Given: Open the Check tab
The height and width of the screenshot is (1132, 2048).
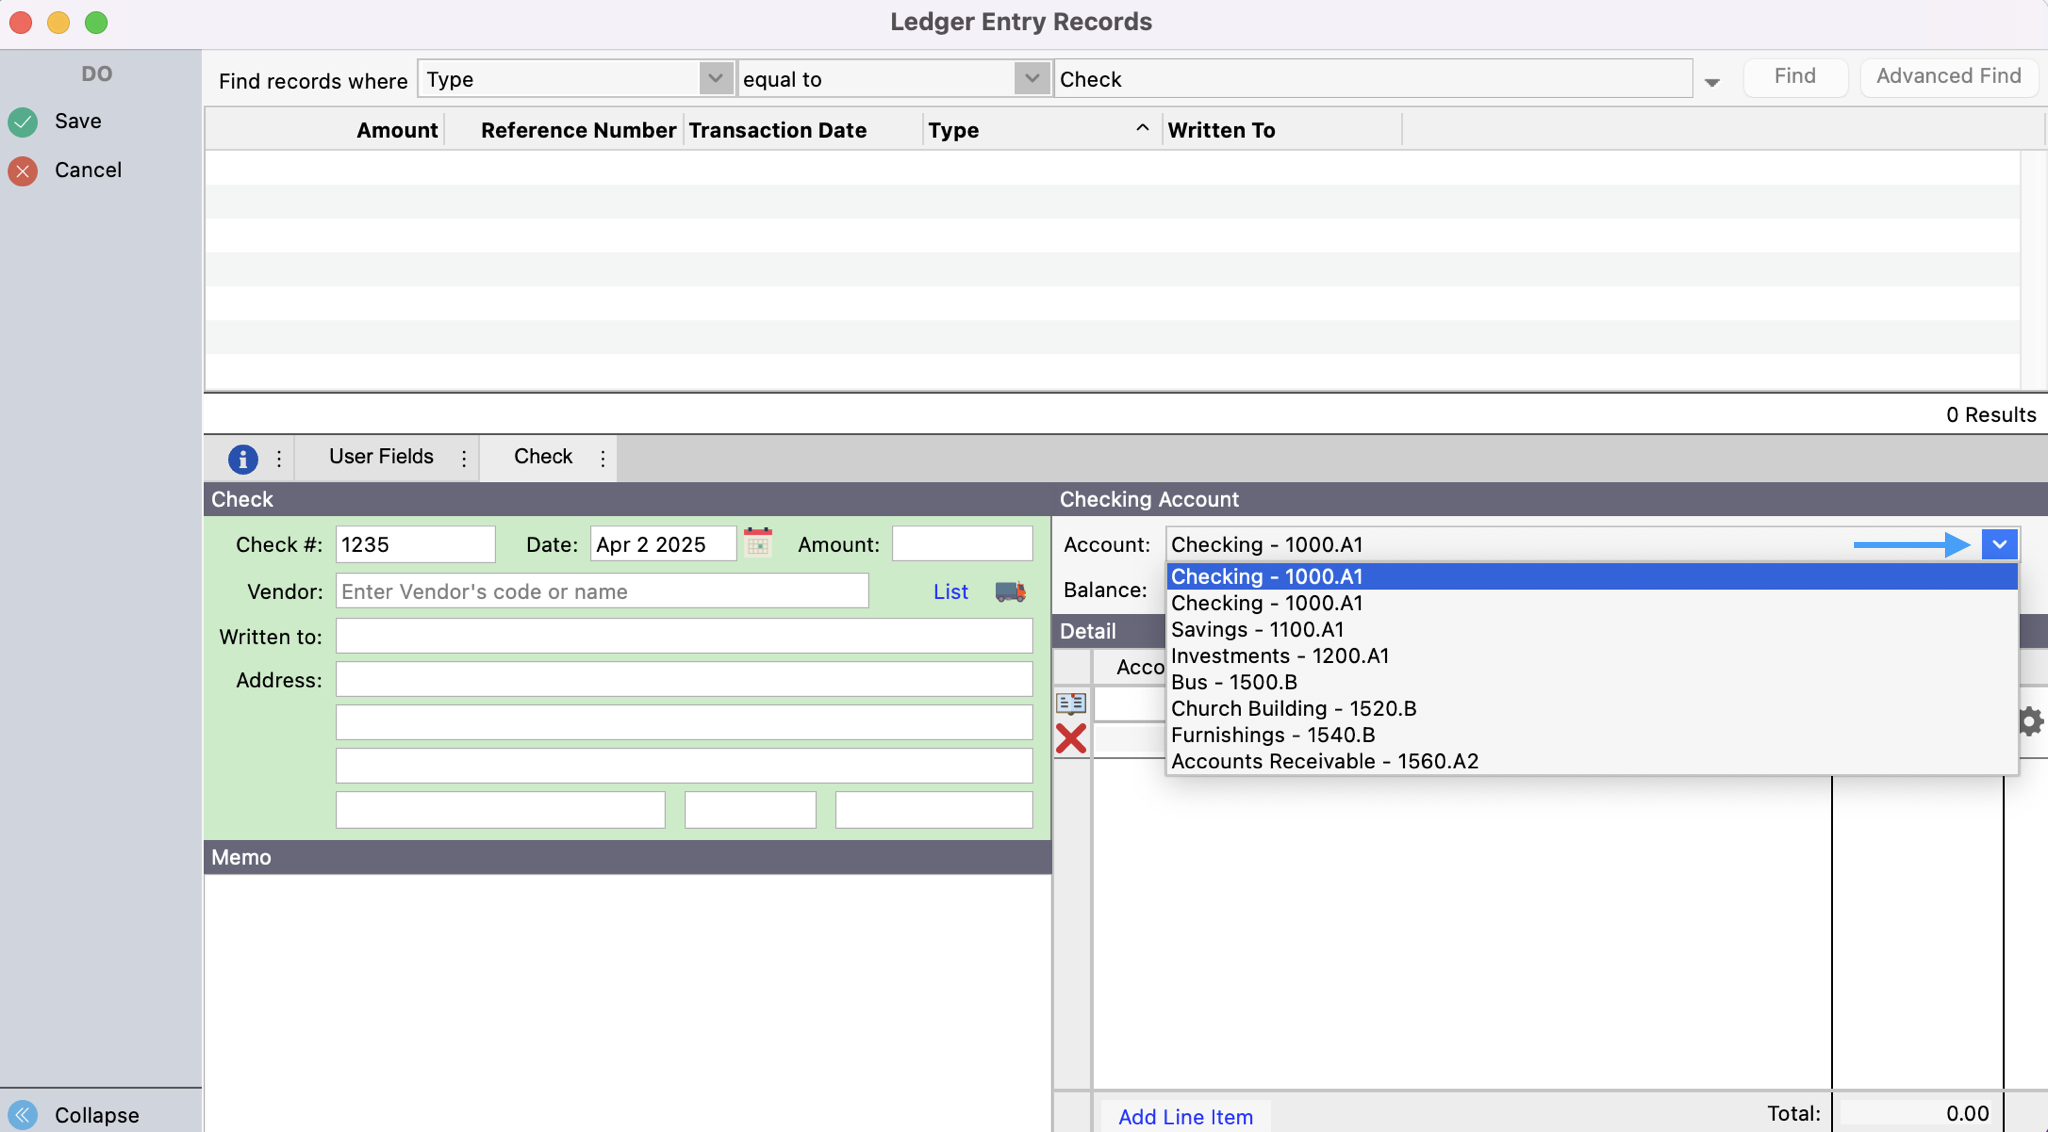Looking at the screenshot, I should [x=543, y=457].
